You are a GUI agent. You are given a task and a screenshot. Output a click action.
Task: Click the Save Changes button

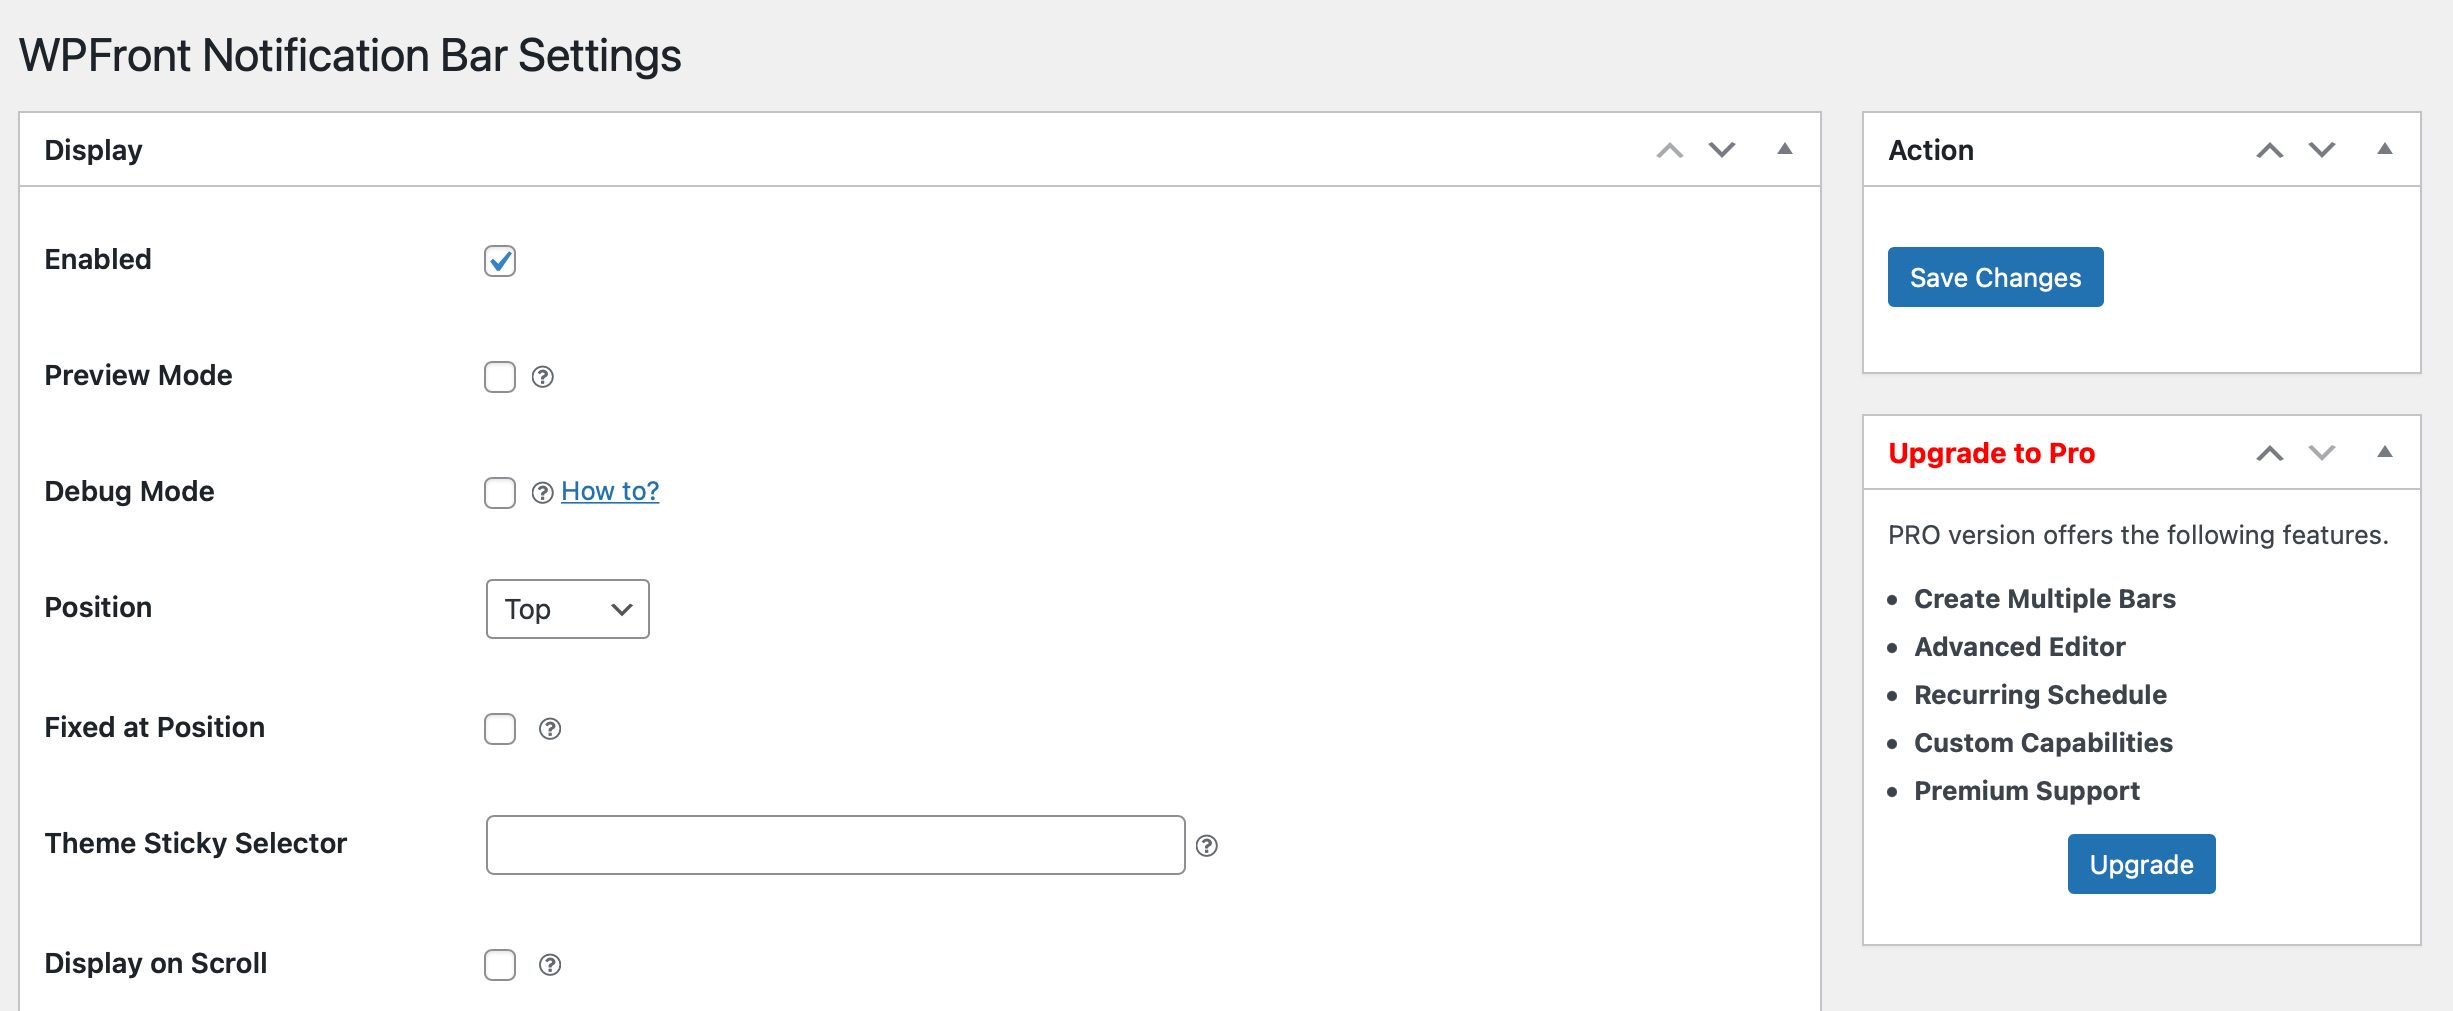pos(1994,277)
